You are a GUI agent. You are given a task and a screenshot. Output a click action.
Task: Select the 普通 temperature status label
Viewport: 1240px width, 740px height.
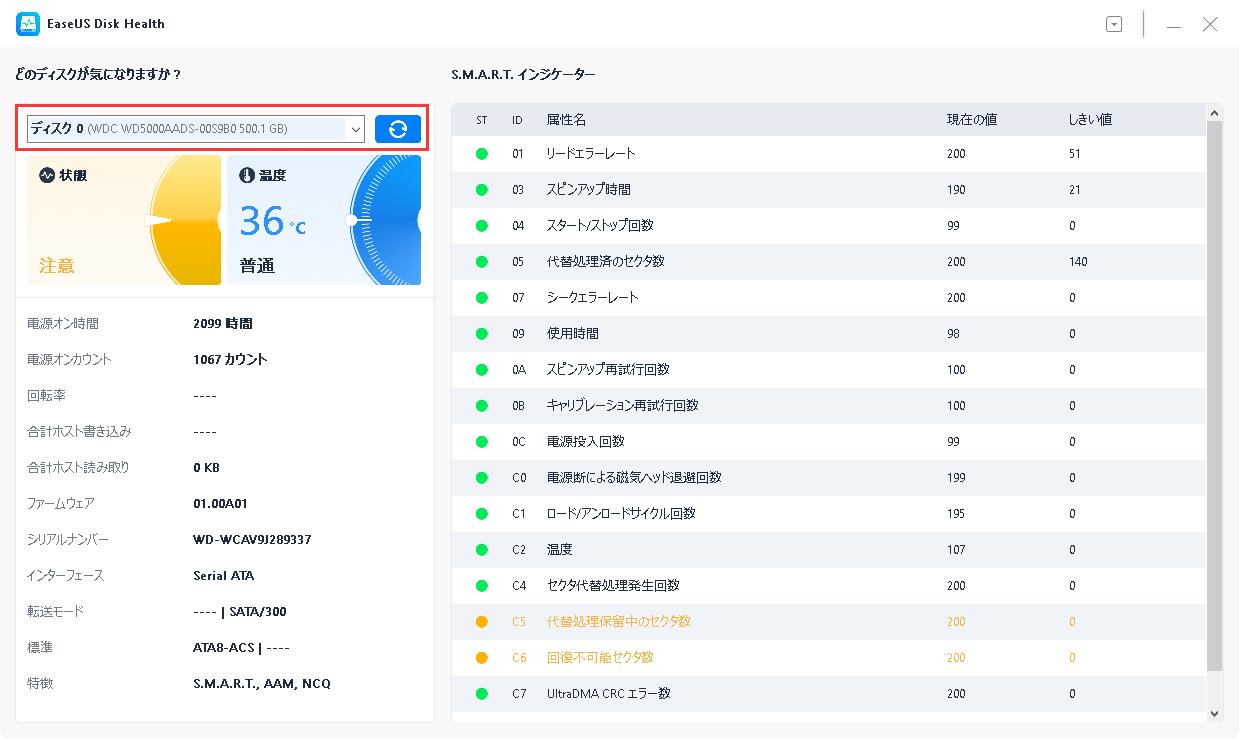click(257, 266)
